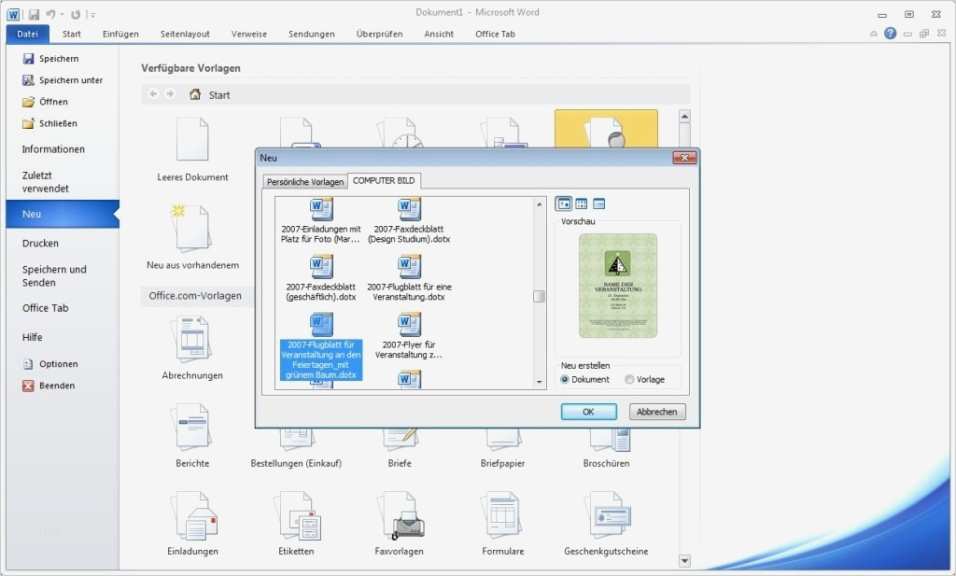Screen dimensions: 956x576
Task: Select the Dokument radio button
Action: [567, 379]
